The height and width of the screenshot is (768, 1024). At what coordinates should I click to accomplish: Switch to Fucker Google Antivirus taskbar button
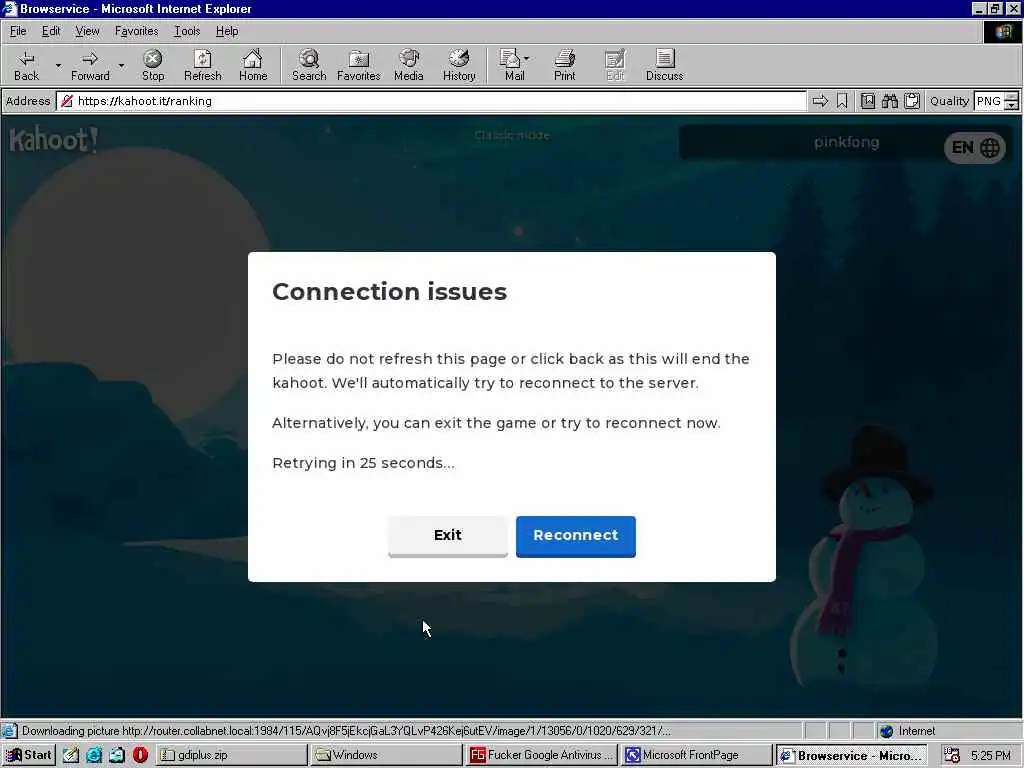pyautogui.click(x=541, y=755)
